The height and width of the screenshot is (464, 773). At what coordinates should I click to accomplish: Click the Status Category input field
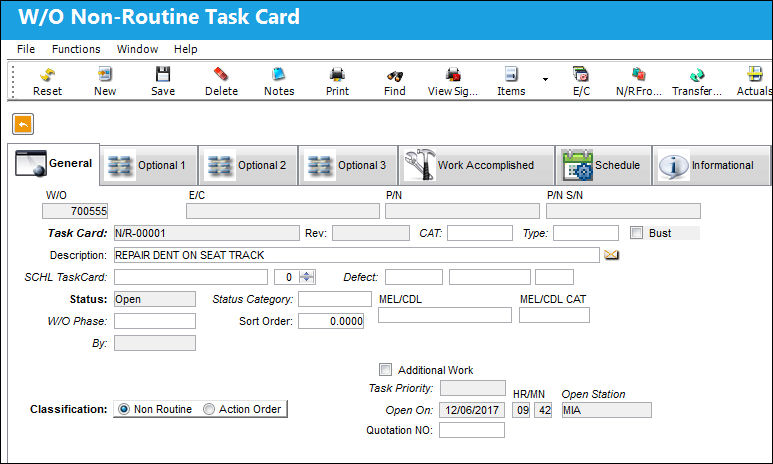click(x=335, y=299)
